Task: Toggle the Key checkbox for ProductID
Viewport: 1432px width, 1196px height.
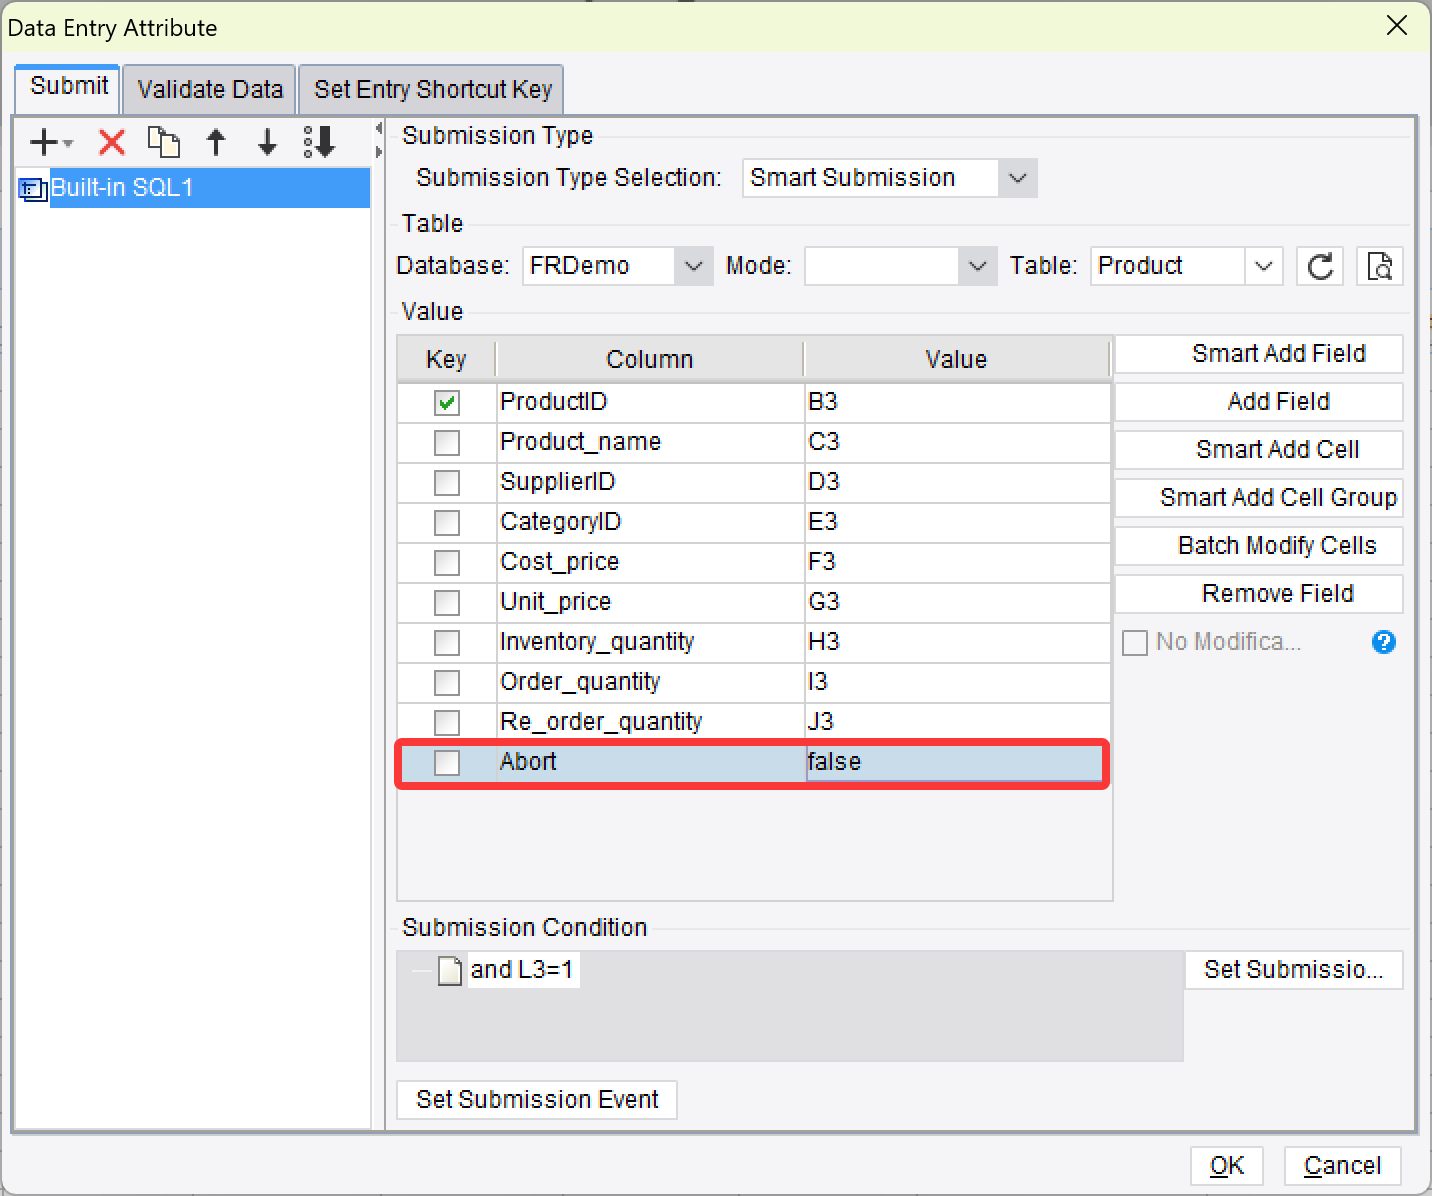Action: tap(446, 402)
